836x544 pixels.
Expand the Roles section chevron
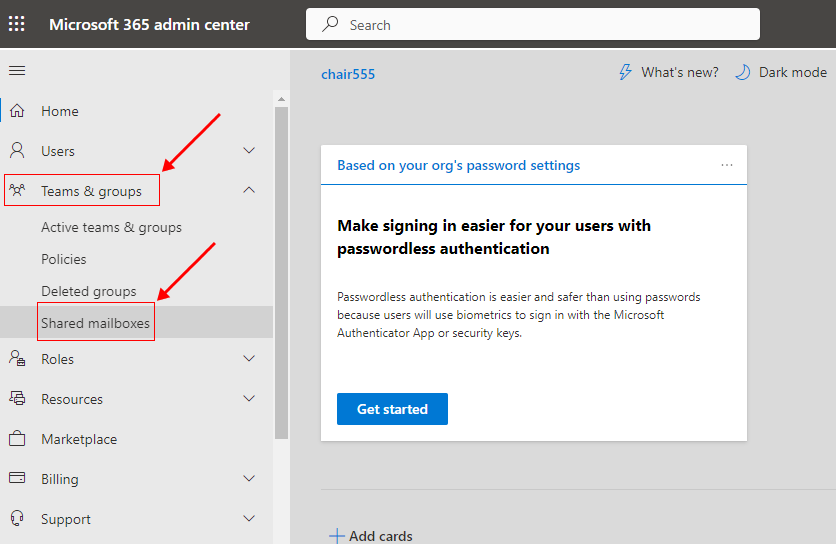click(249, 359)
